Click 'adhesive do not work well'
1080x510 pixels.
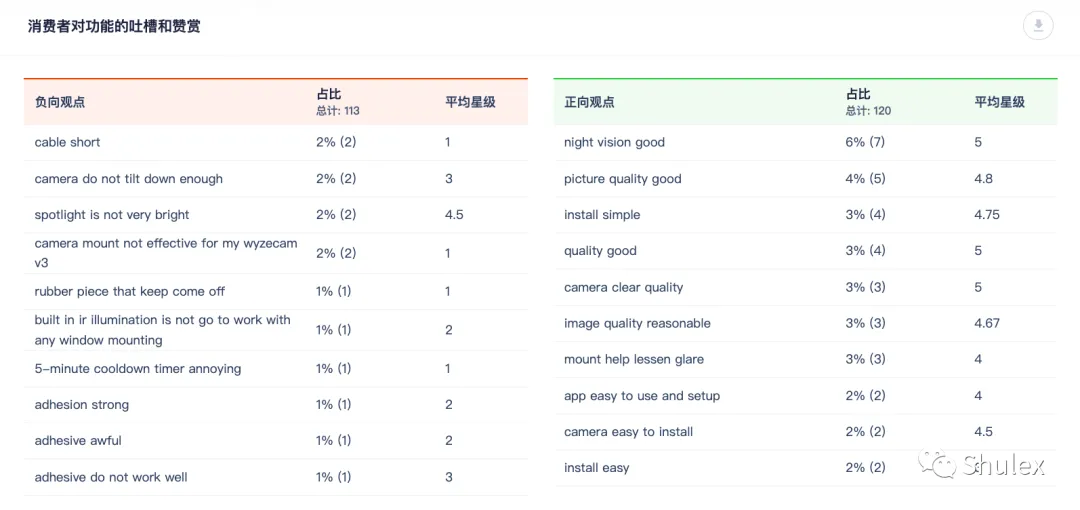(x=111, y=477)
